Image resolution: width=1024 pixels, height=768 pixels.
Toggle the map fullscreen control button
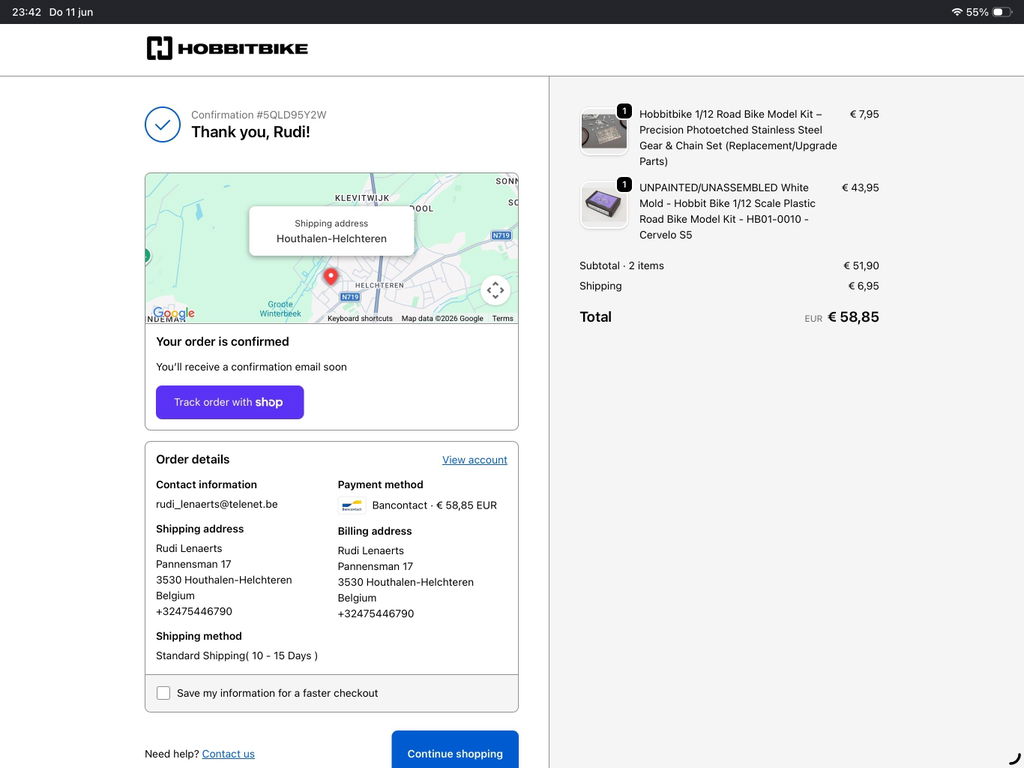(495, 290)
